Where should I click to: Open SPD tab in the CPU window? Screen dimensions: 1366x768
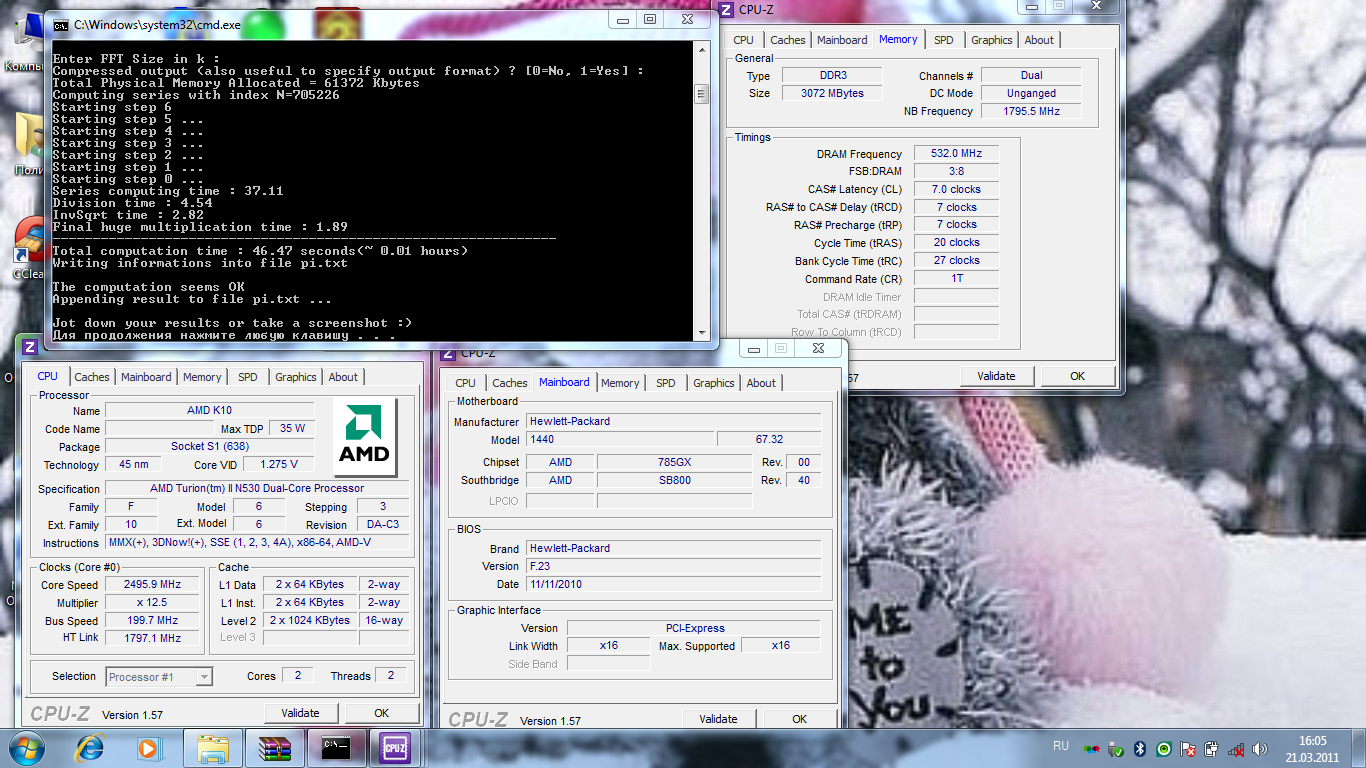248,377
